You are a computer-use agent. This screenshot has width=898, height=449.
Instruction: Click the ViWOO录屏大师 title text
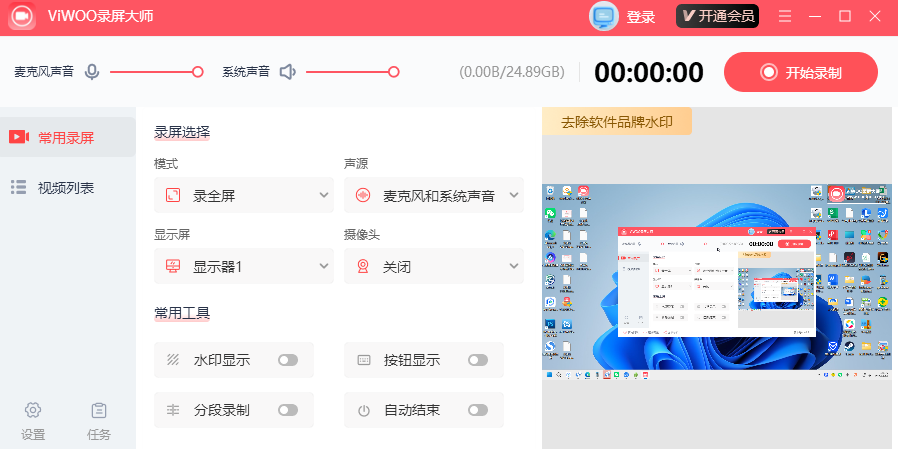pyautogui.click(x=101, y=16)
